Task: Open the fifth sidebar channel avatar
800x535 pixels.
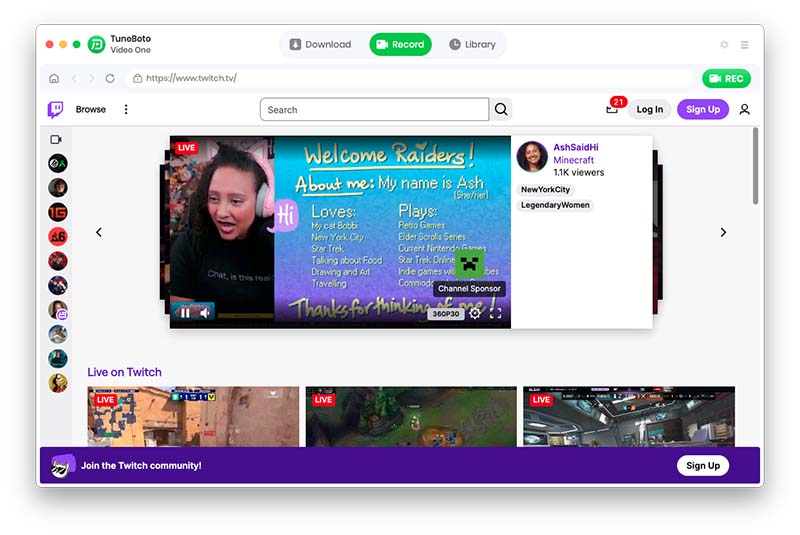Action: tap(58, 261)
